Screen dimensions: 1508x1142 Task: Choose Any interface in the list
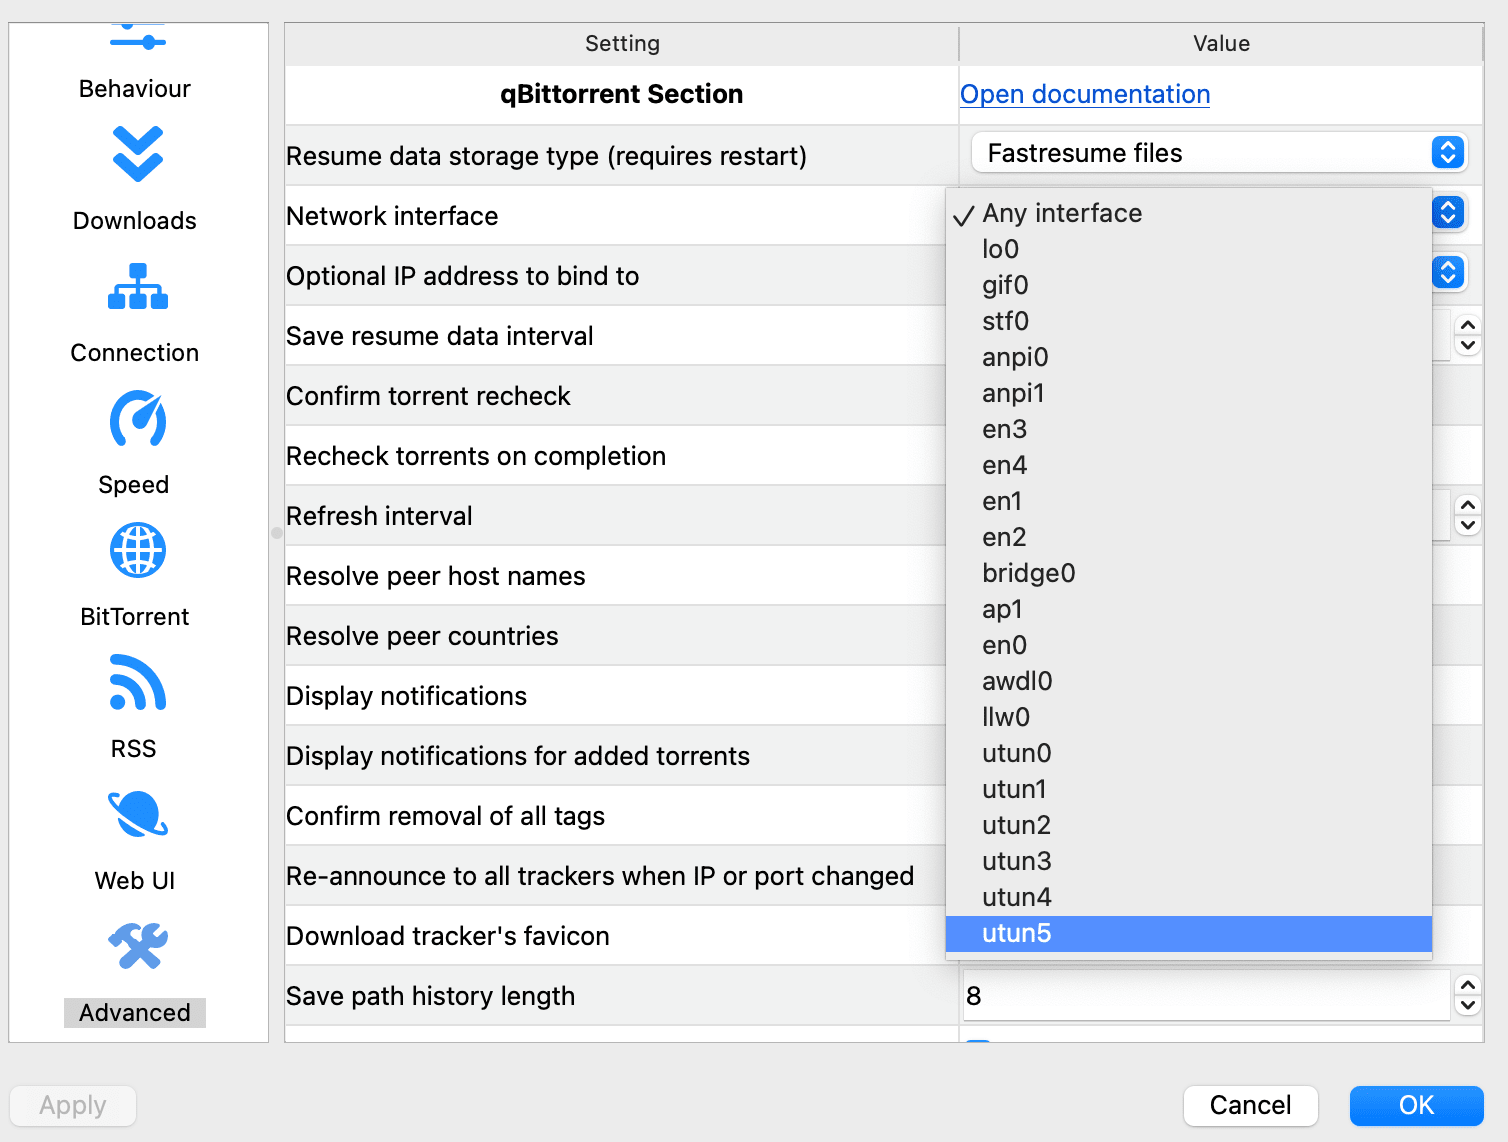pos(1189,213)
